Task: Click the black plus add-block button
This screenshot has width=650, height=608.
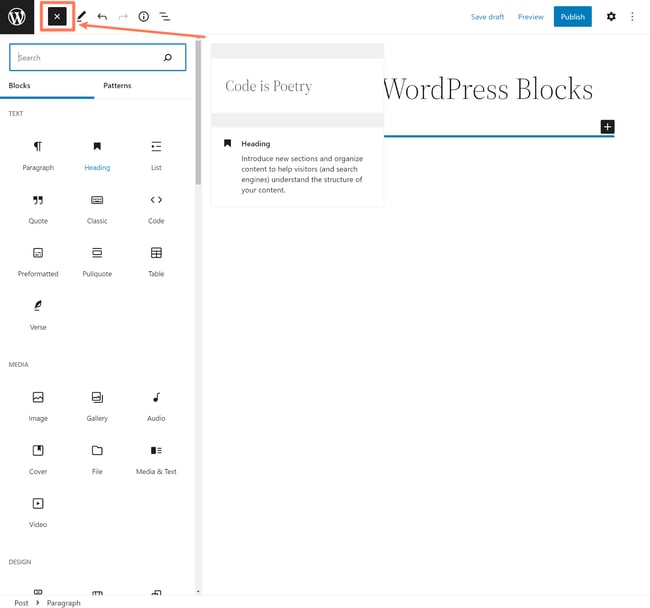Action: point(607,127)
